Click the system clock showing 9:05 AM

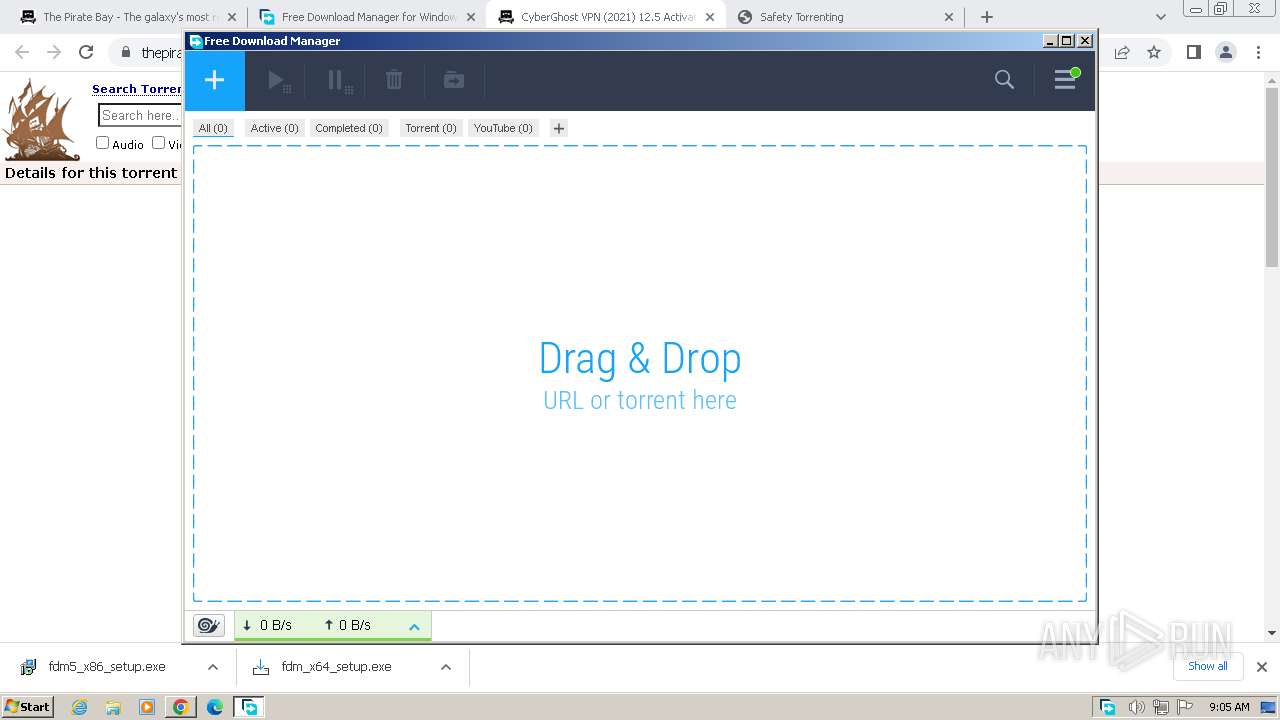1229,707
